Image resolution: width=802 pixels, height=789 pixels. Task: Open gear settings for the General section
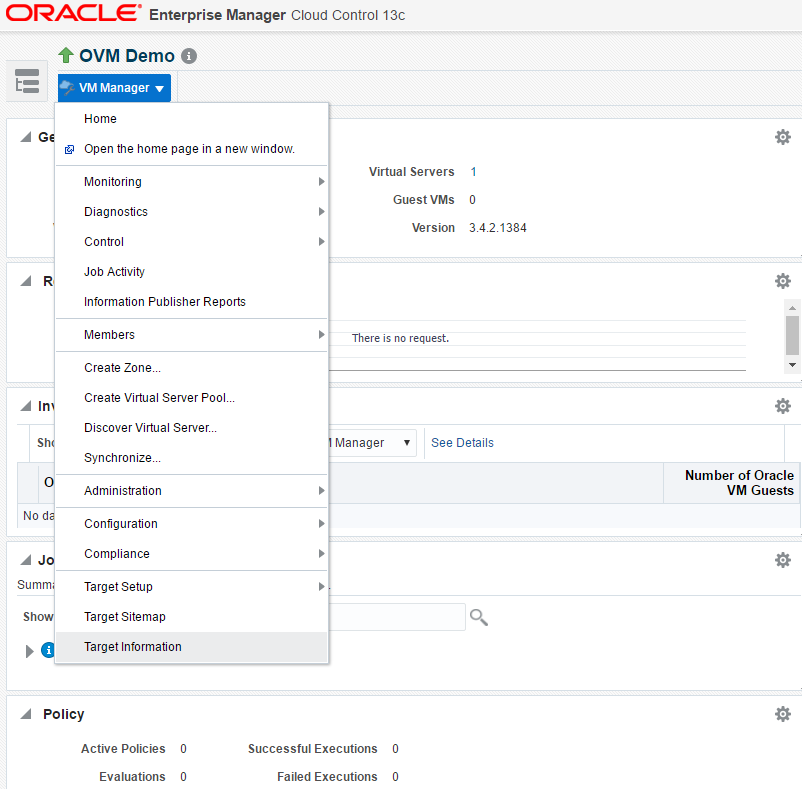(783, 137)
